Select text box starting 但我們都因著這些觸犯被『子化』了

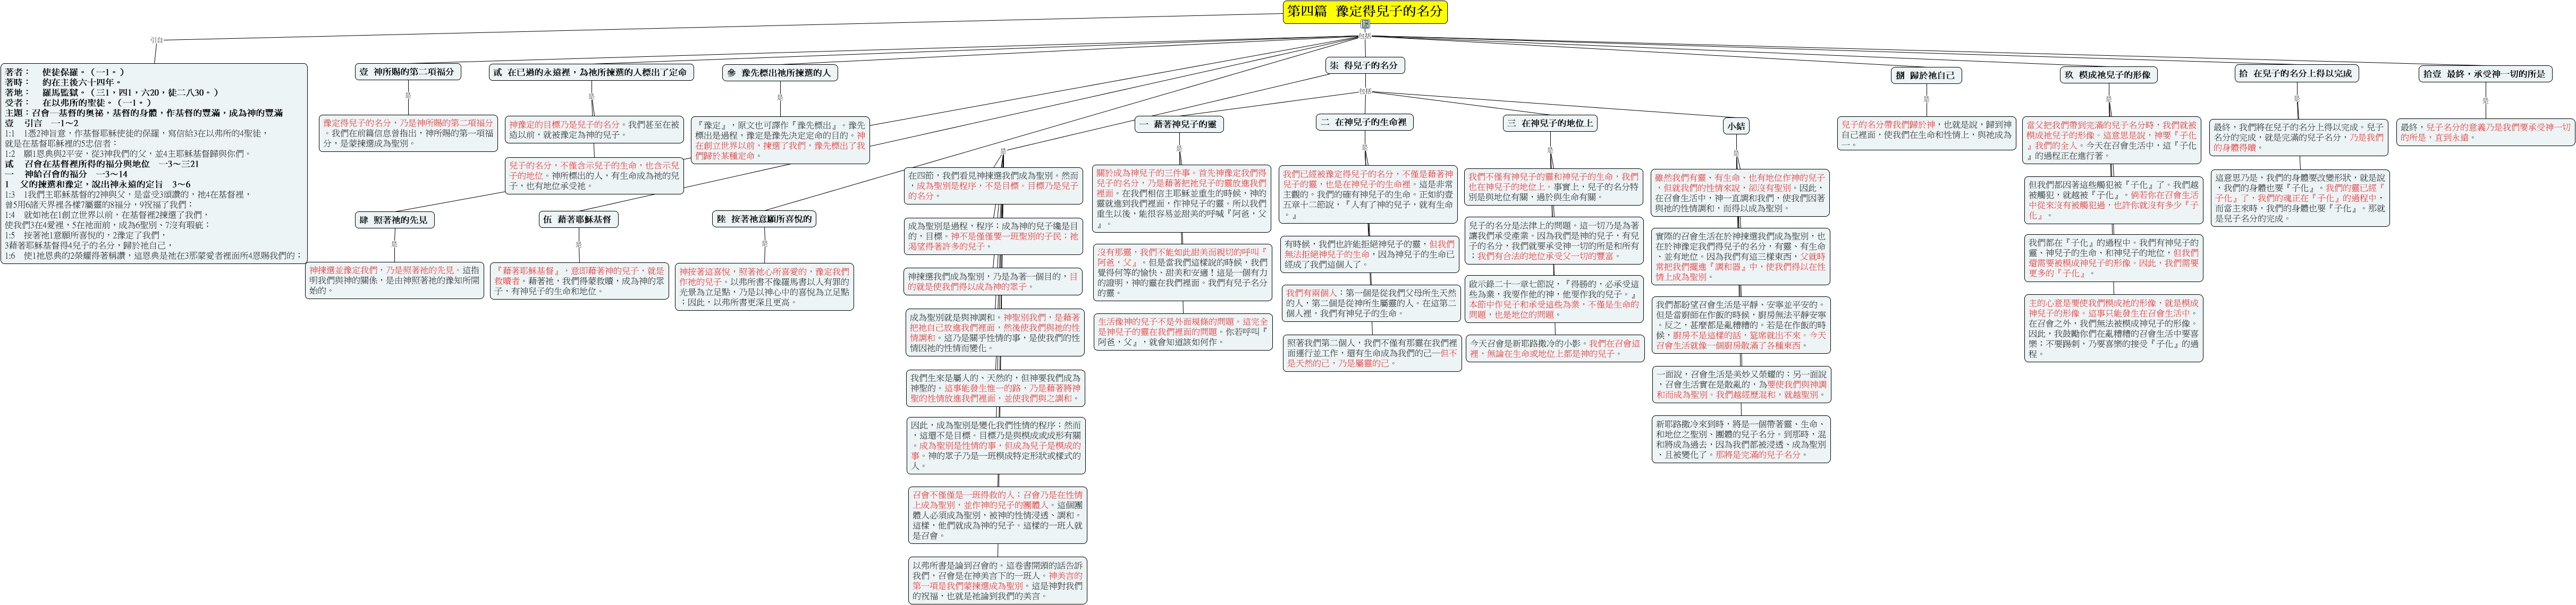click(2113, 200)
